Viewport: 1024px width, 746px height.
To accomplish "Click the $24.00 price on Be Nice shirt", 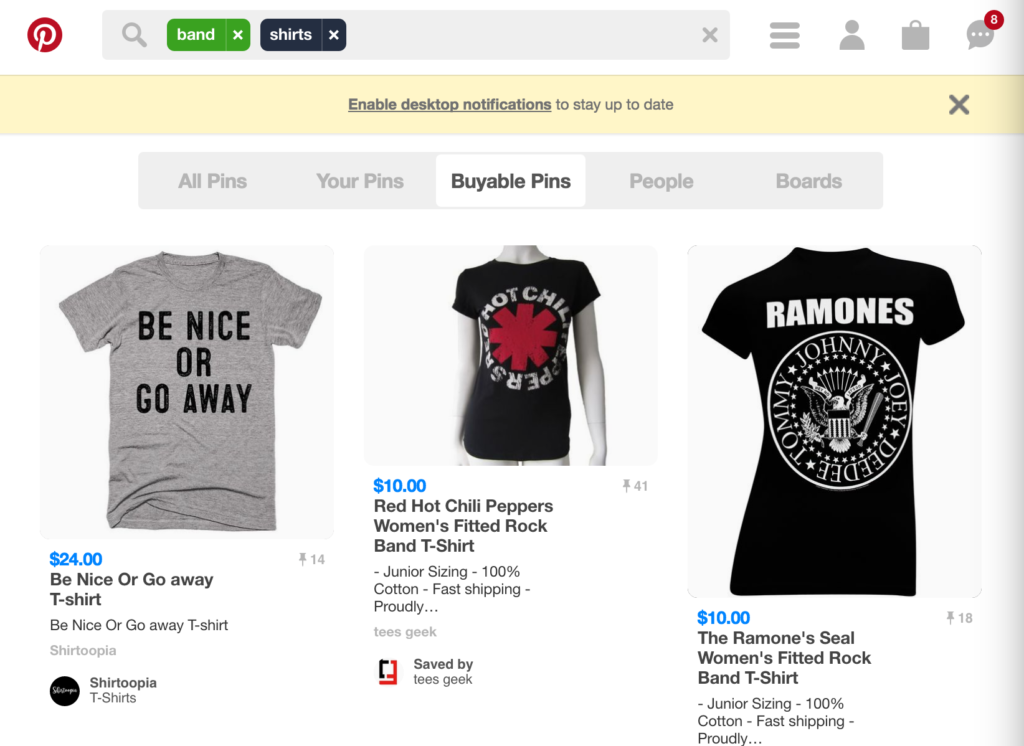I will point(75,559).
